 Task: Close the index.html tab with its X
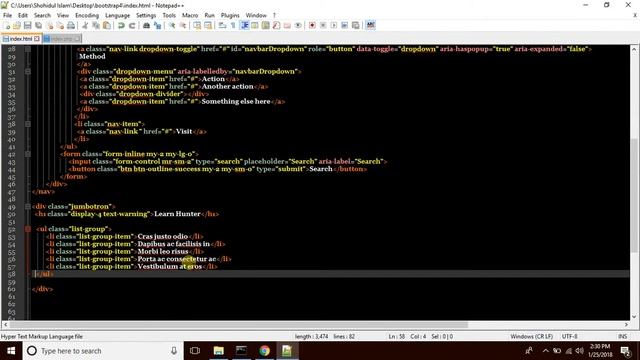(37, 39)
